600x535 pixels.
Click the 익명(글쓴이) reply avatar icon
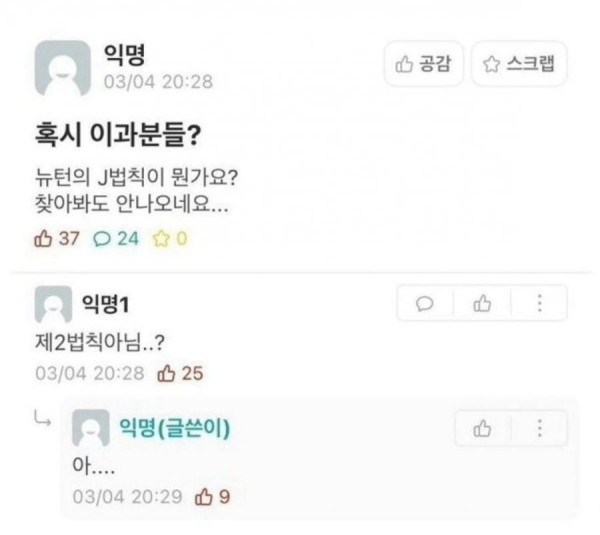91,429
